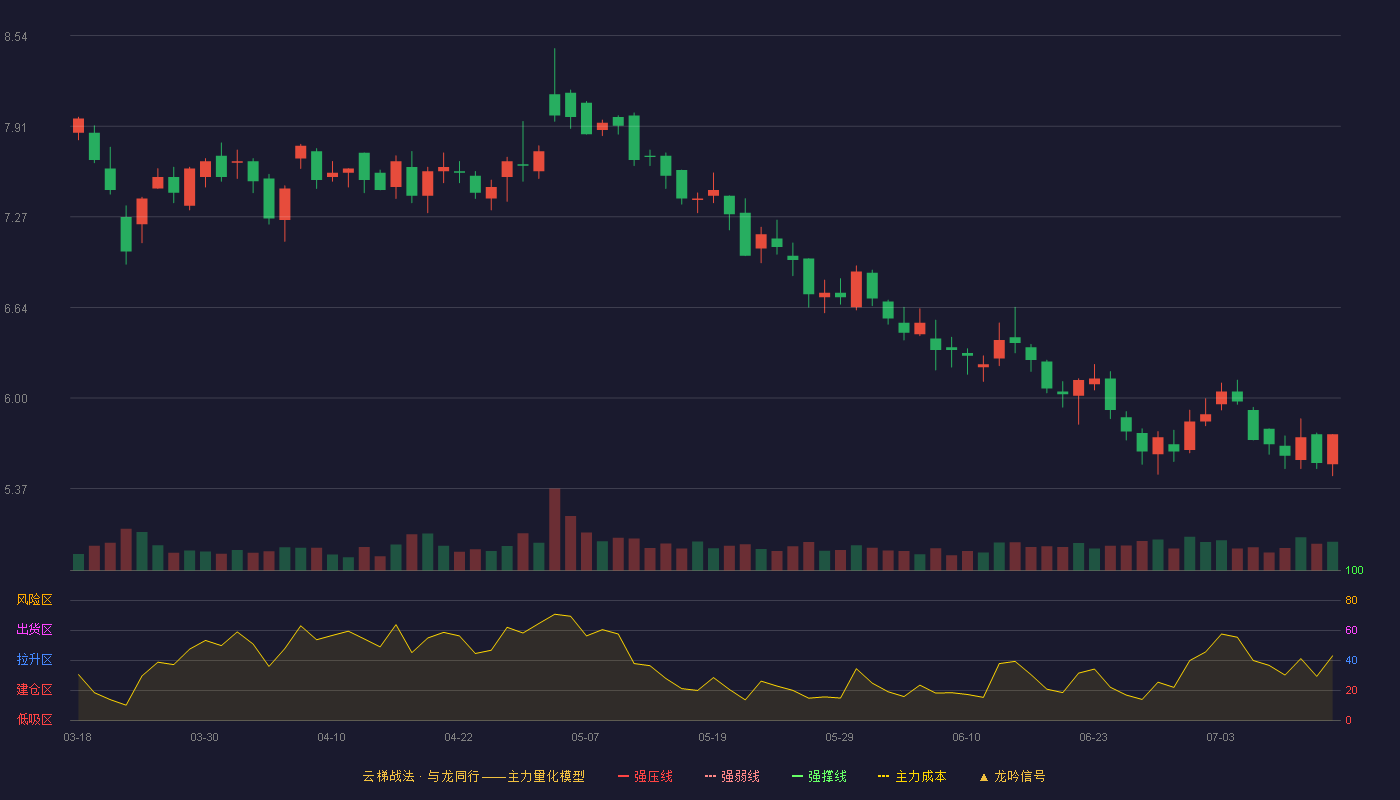Click the 04-10 date label
This screenshot has width=1400, height=800.
pos(331,737)
